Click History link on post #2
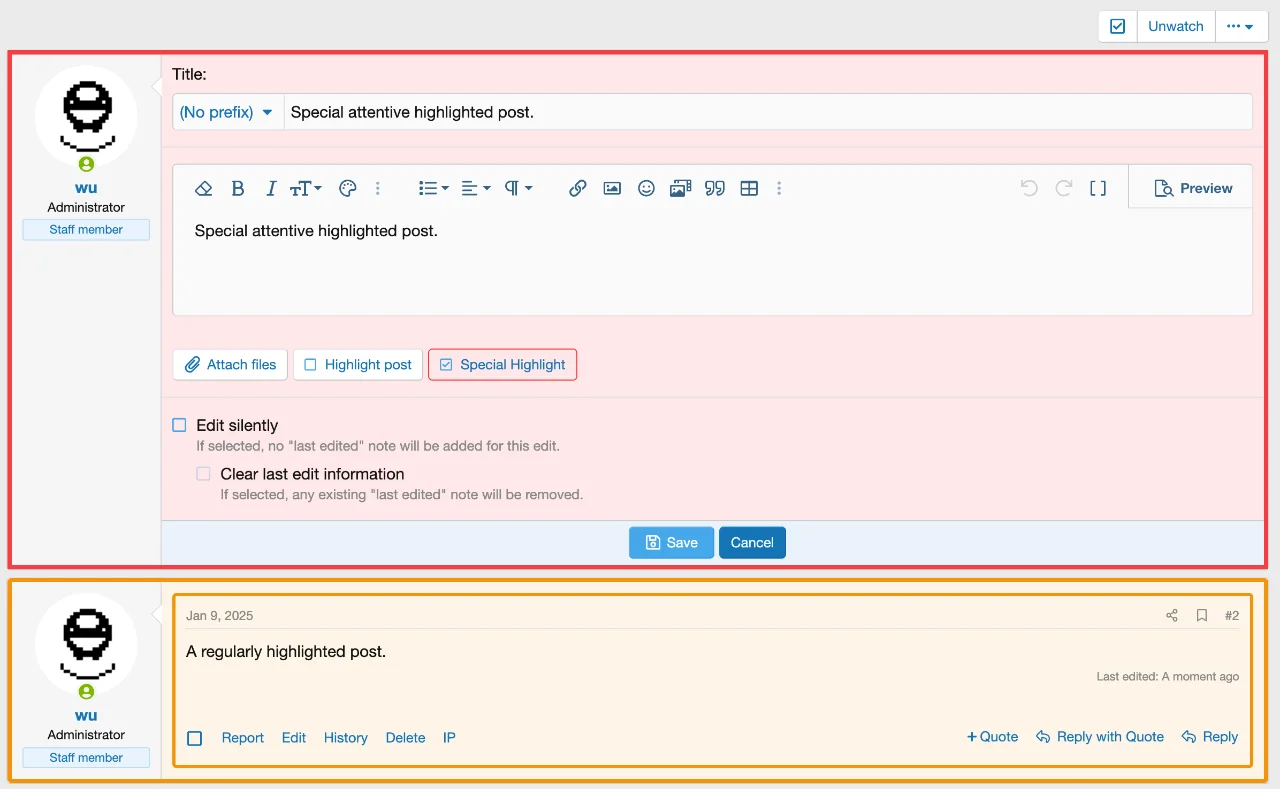The height and width of the screenshot is (789, 1280). [345, 738]
